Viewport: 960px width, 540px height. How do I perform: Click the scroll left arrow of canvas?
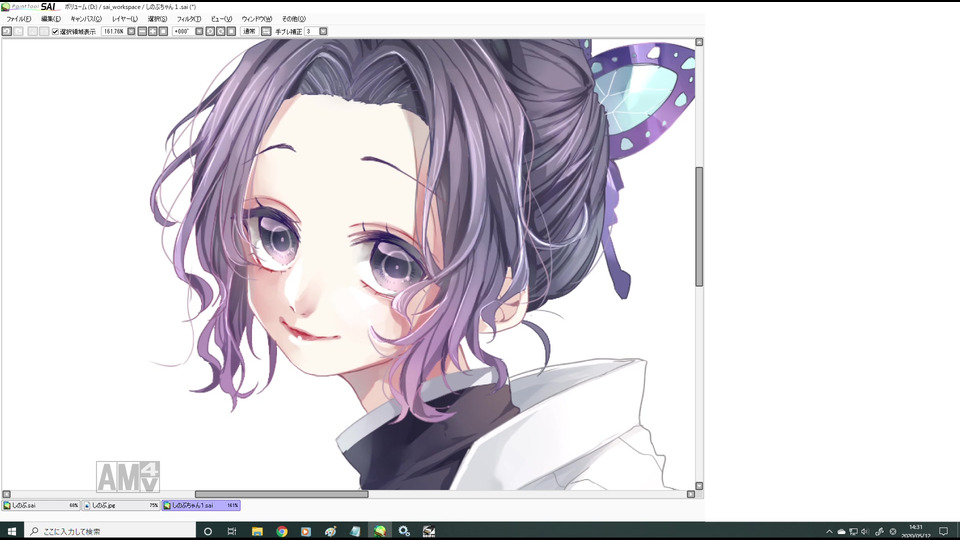pos(6,494)
